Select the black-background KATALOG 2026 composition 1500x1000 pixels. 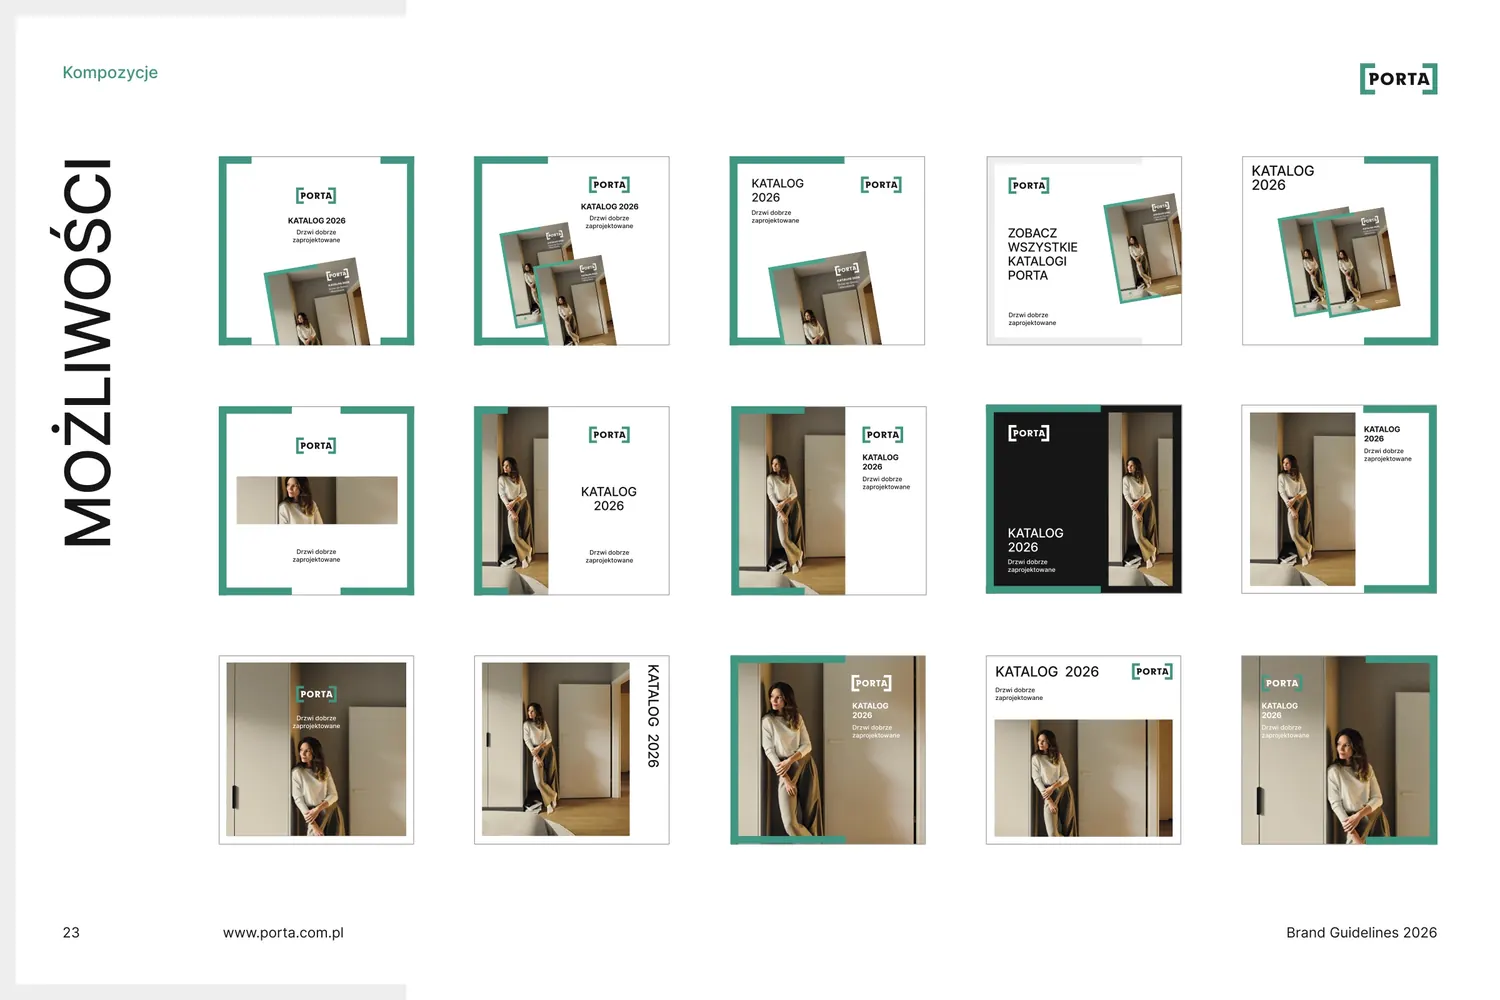(1084, 499)
